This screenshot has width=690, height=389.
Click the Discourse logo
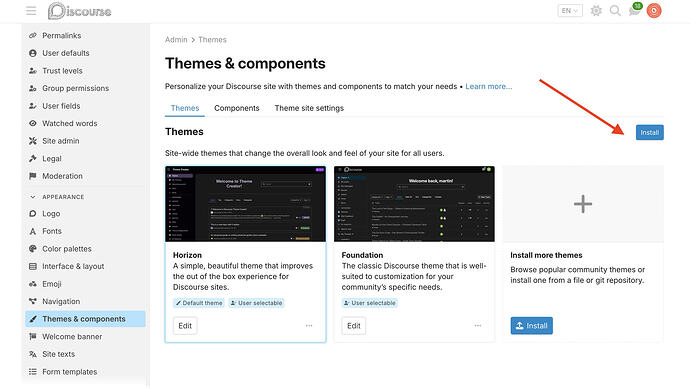(x=80, y=11)
